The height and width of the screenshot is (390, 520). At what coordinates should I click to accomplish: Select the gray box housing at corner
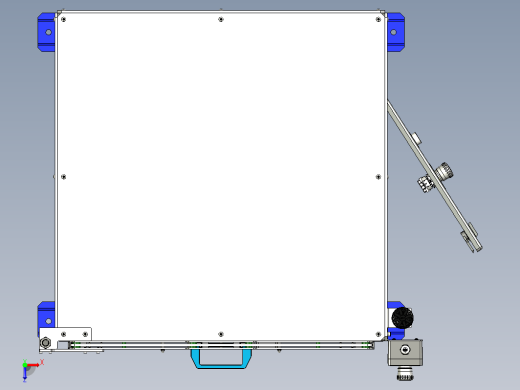(x=405, y=352)
